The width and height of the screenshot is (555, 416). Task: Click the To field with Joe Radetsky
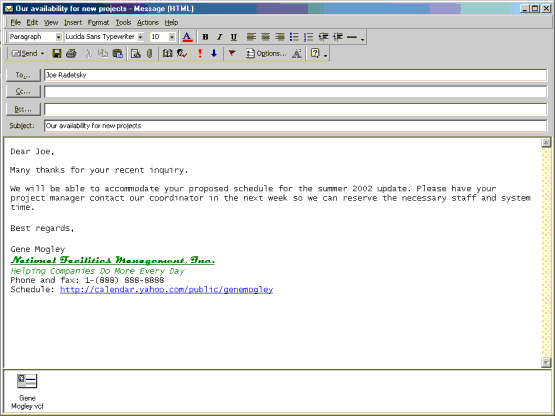296,75
